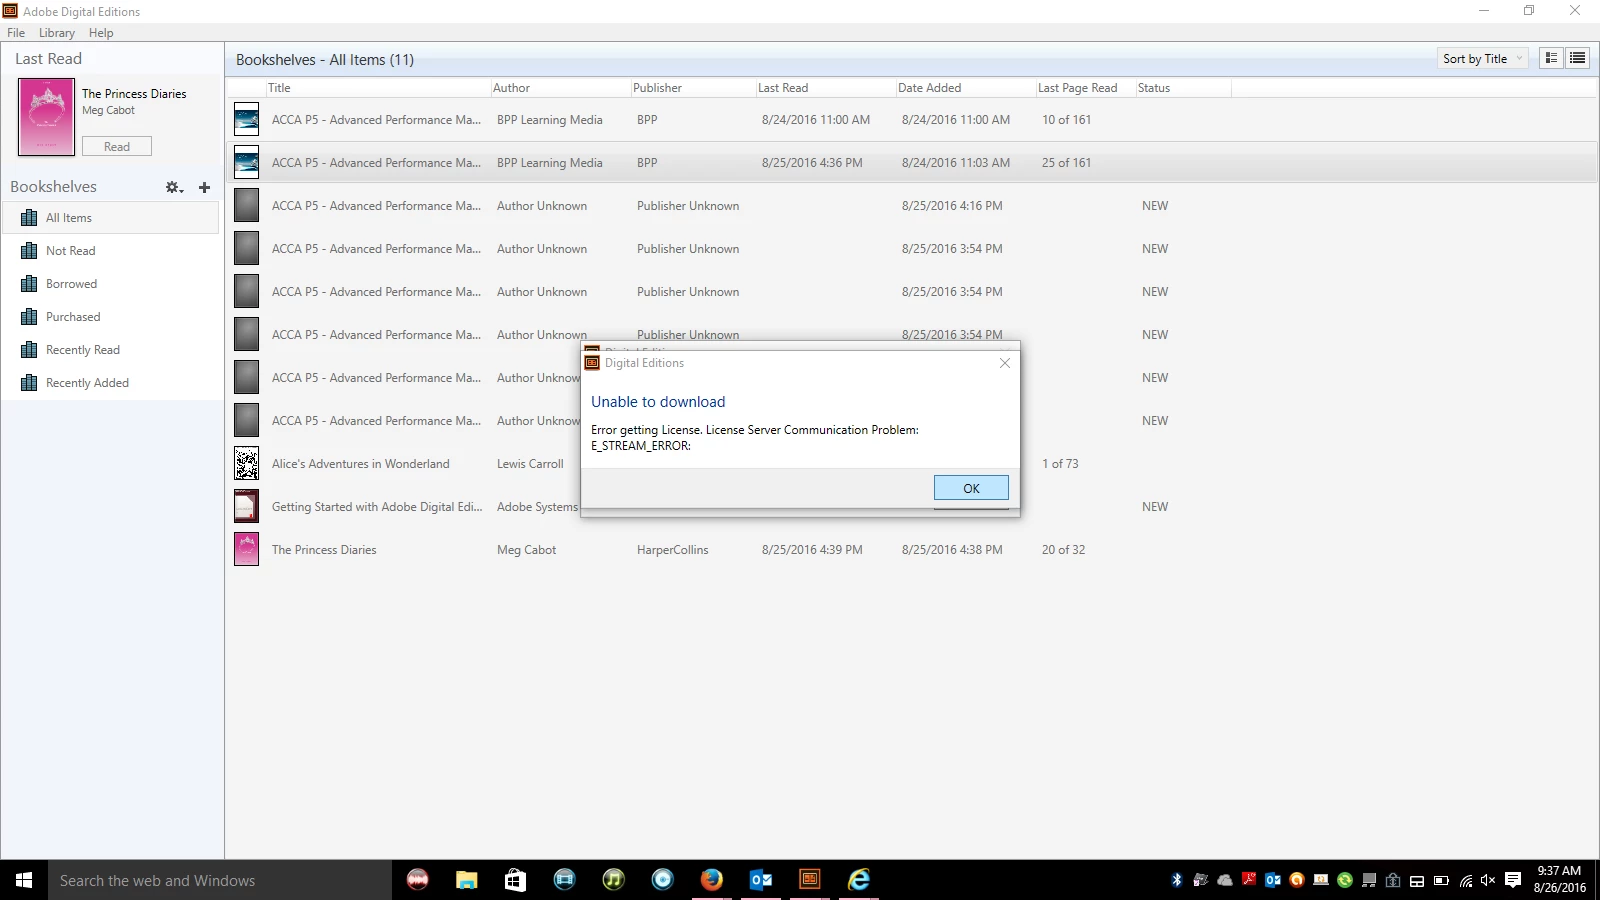Sort by the Author column header
1600x900 pixels.
click(x=560, y=88)
